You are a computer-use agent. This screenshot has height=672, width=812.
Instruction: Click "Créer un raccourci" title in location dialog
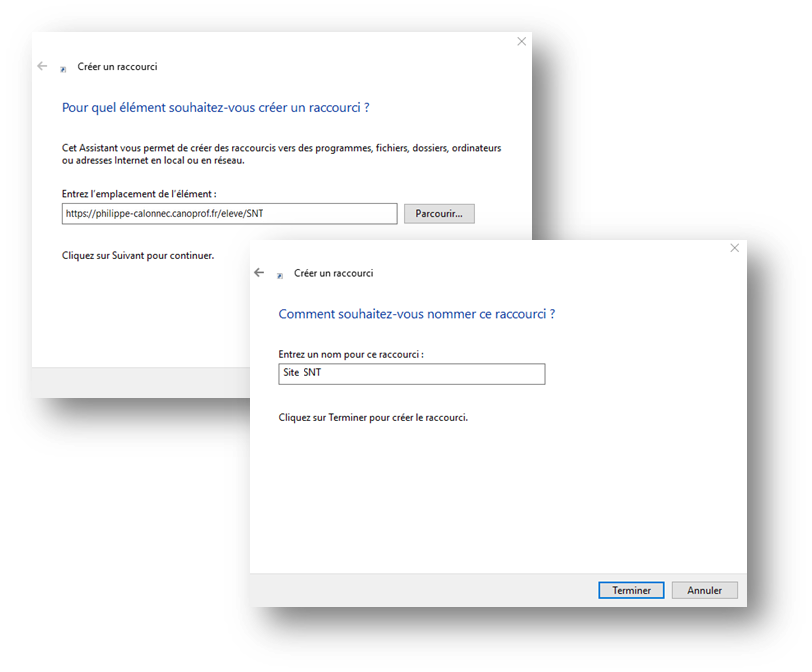click(117, 67)
